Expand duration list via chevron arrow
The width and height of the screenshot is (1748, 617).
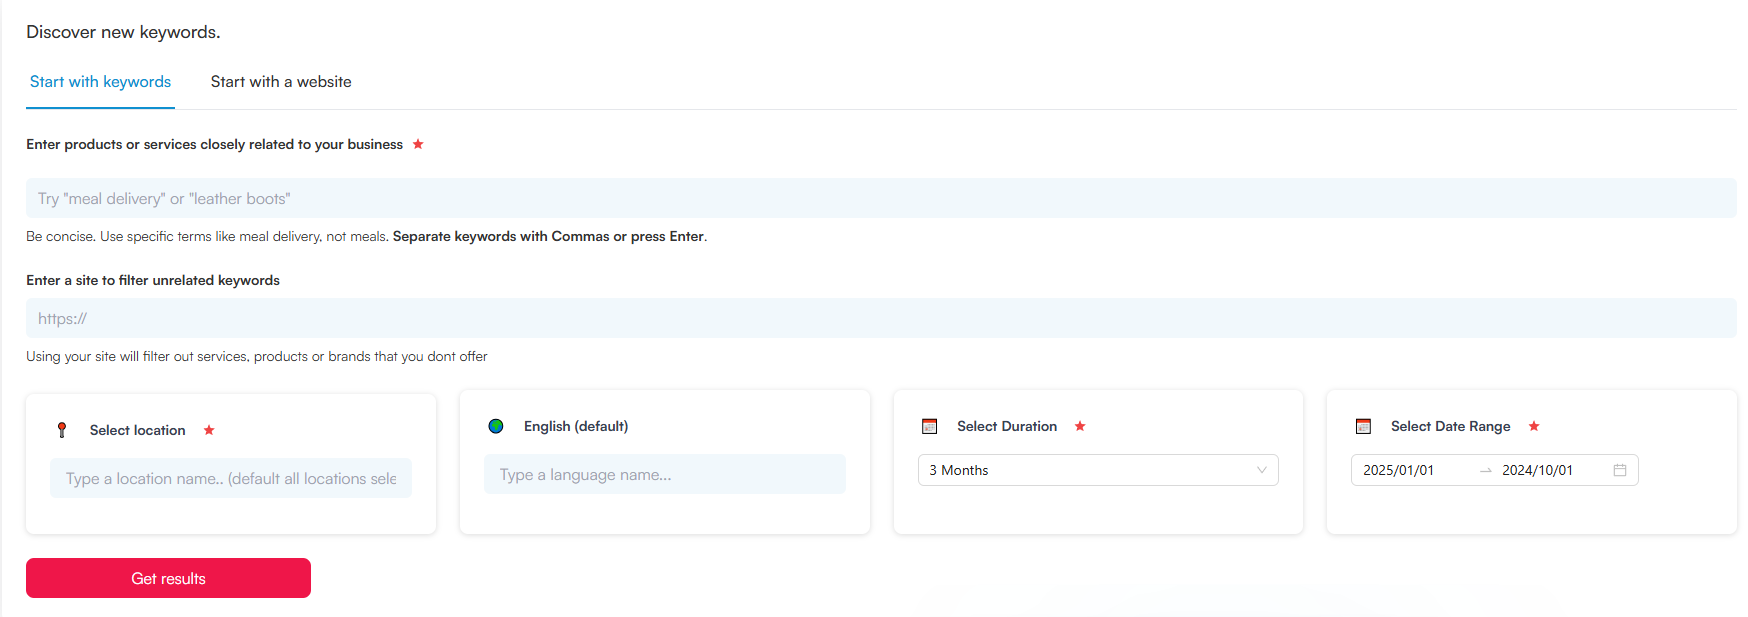tap(1262, 470)
